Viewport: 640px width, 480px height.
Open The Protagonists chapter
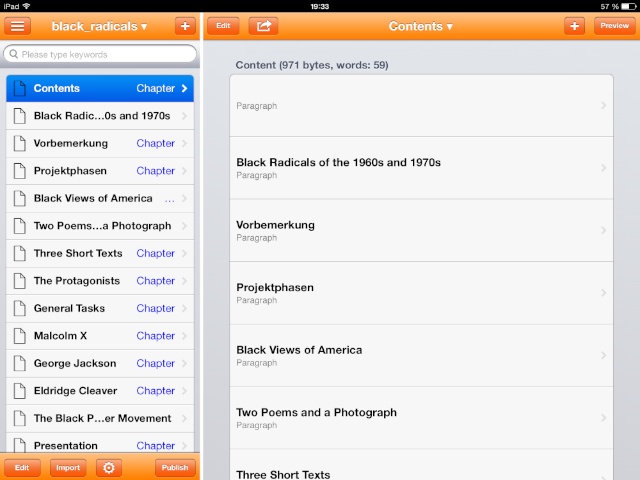tap(100, 281)
